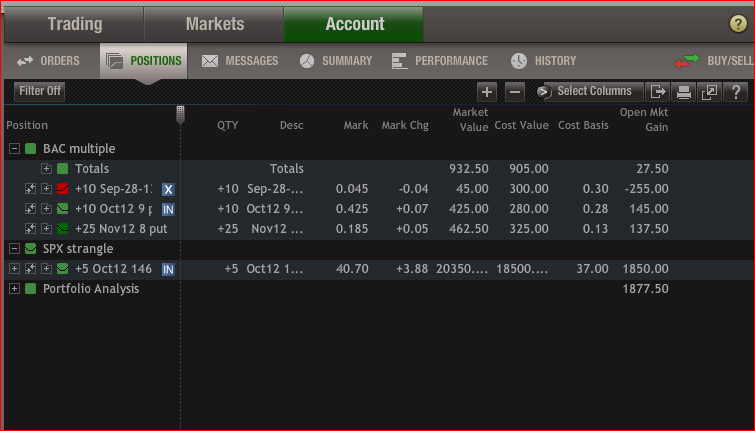Image resolution: width=755 pixels, height=431 pixels.
Task: Click the analysis icon on Nov12 8 put row
Action: 30,229
